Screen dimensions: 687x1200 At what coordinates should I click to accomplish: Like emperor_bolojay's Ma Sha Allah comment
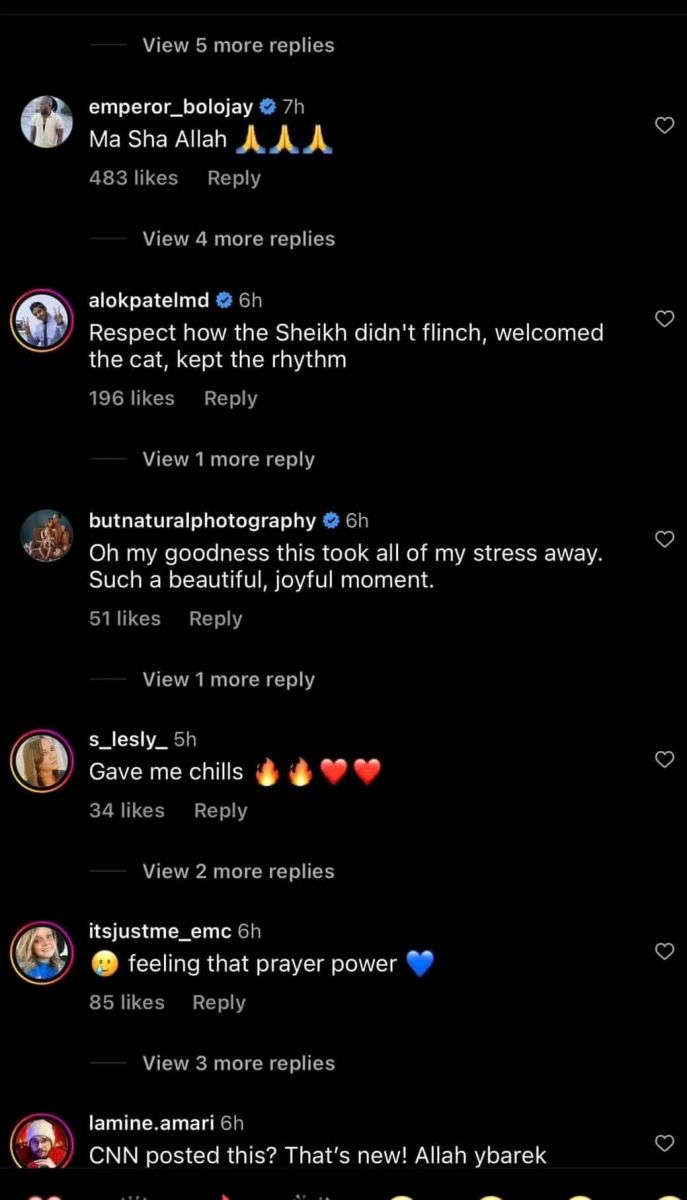[x=664, y=125]
